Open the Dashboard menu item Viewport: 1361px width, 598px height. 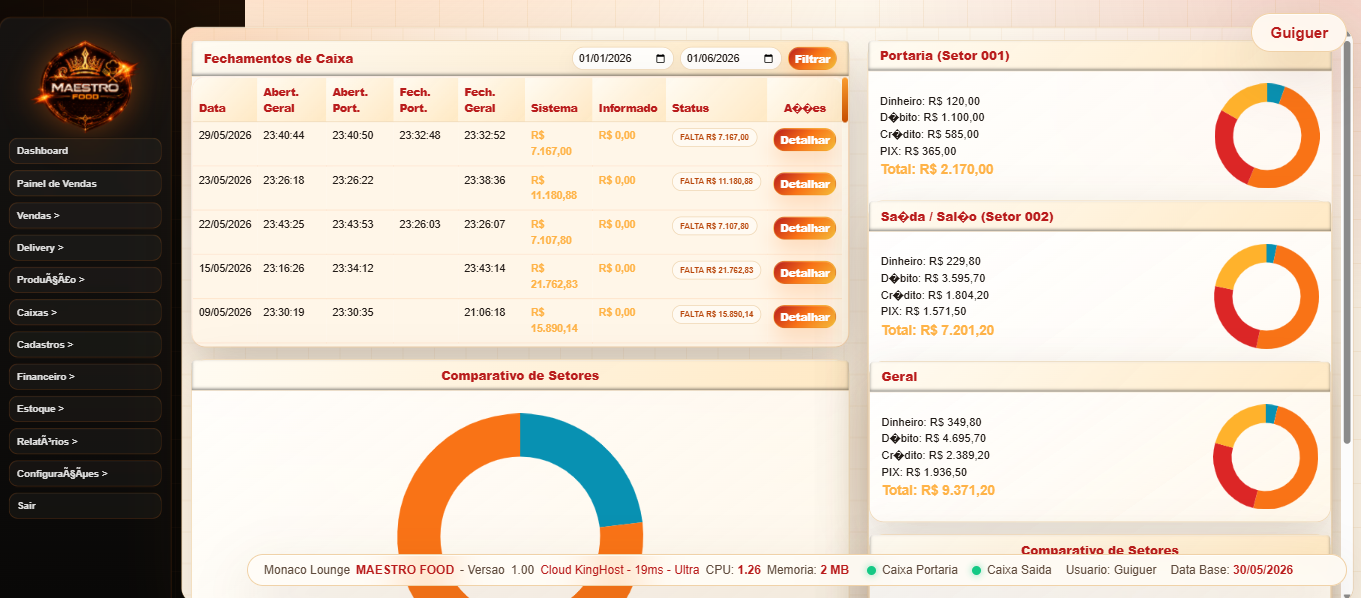[85, 151]
